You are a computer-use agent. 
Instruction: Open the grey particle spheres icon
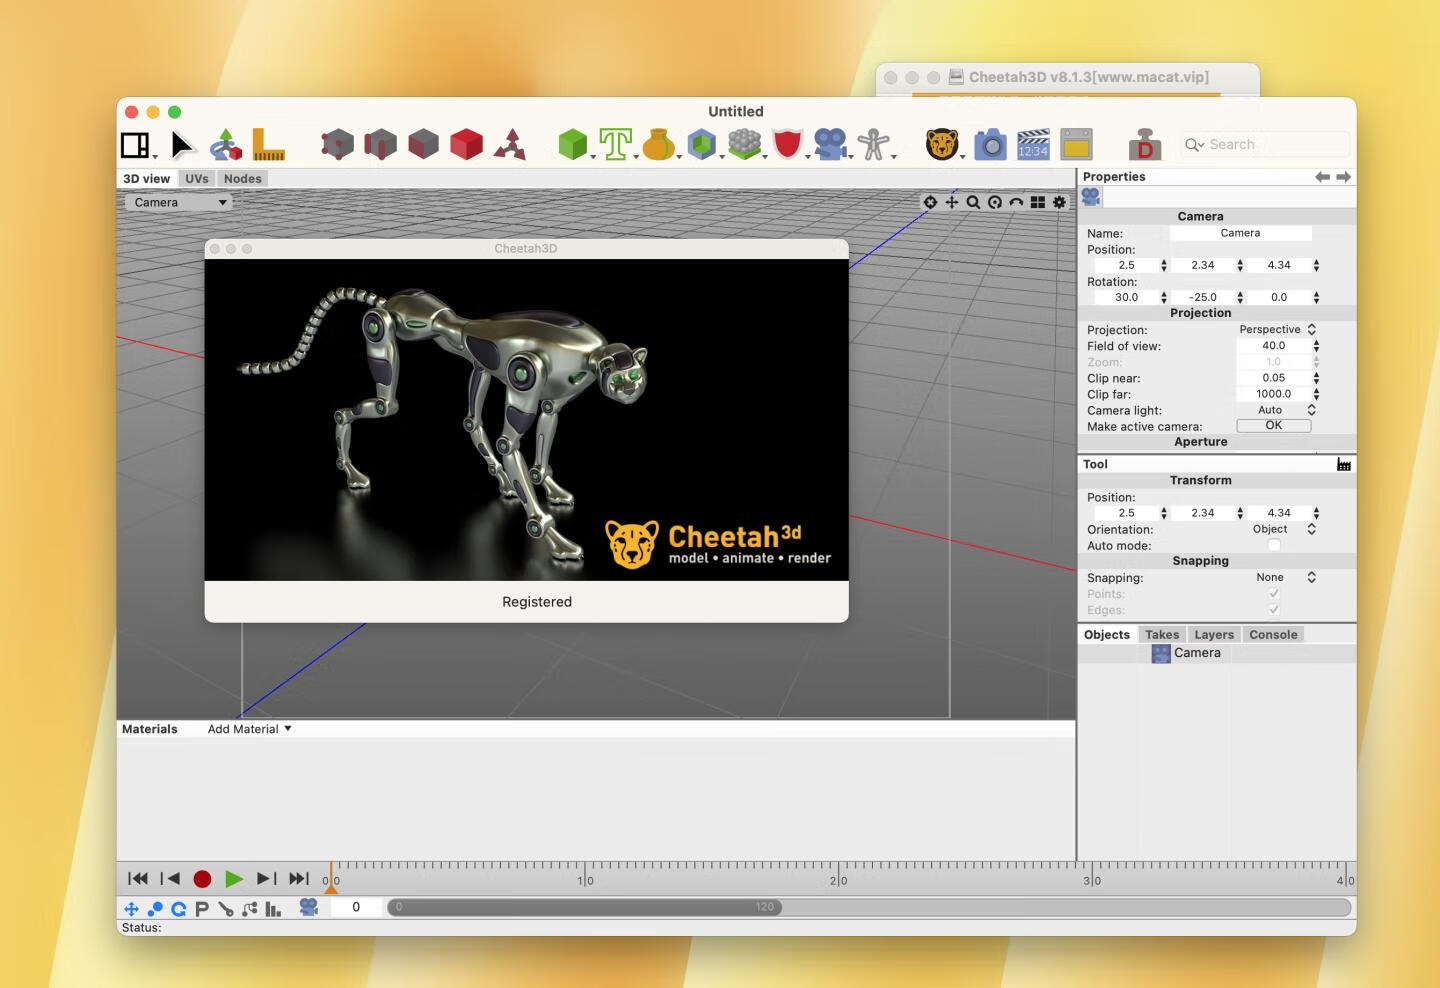(745, 145)
